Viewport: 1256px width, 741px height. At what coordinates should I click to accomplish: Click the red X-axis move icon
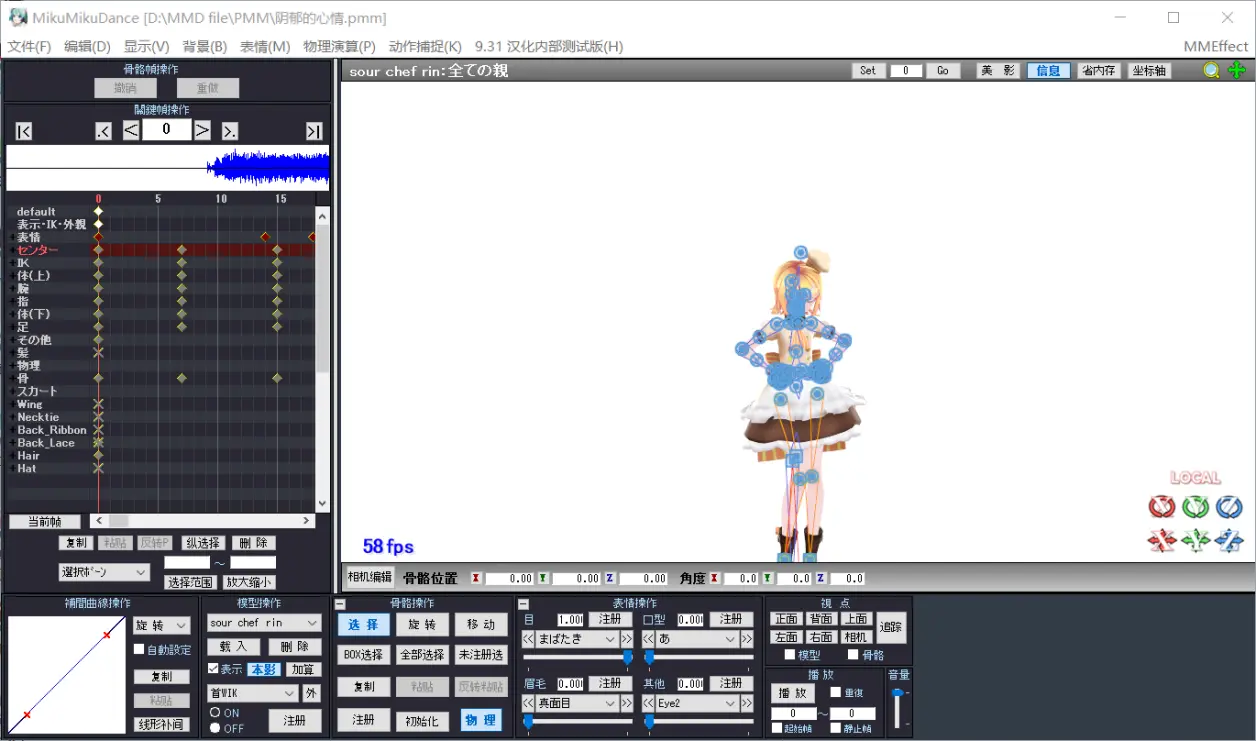click(1161, 541)
